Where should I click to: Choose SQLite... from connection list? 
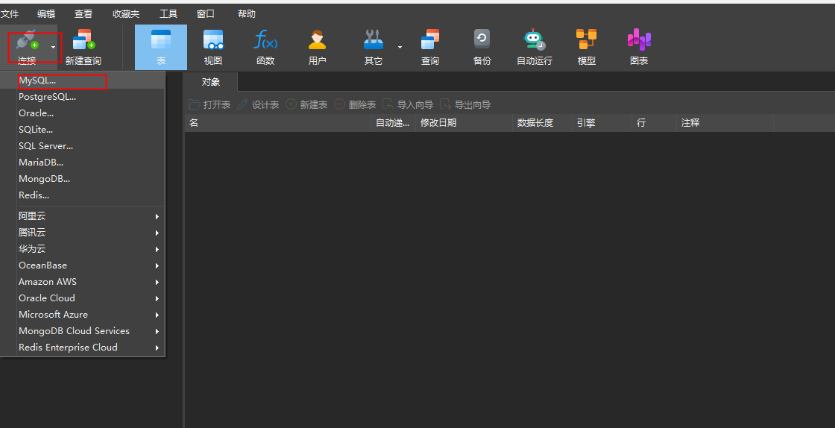pyautogui.click(x=83, y=130)
